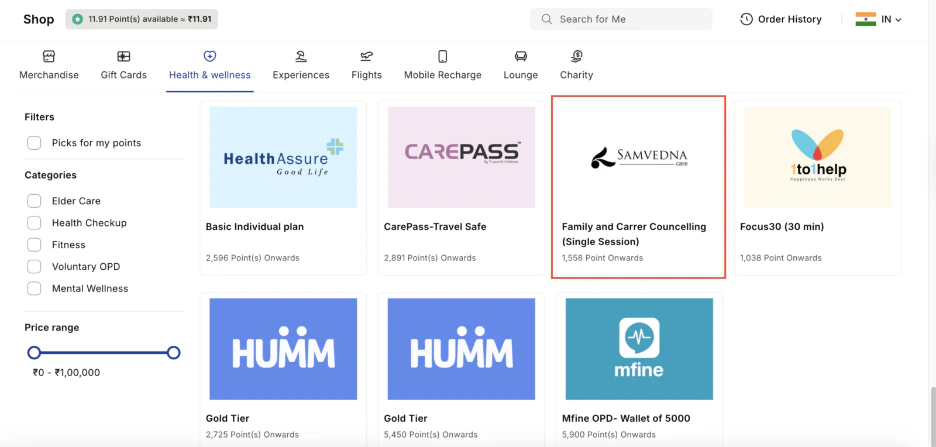Click the price range minimum handle
Screen dimensions: 936x447
(34, 353)
